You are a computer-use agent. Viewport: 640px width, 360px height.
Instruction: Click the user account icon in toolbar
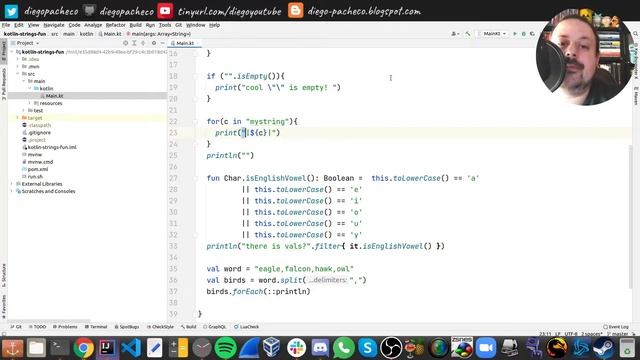point(455,34)
